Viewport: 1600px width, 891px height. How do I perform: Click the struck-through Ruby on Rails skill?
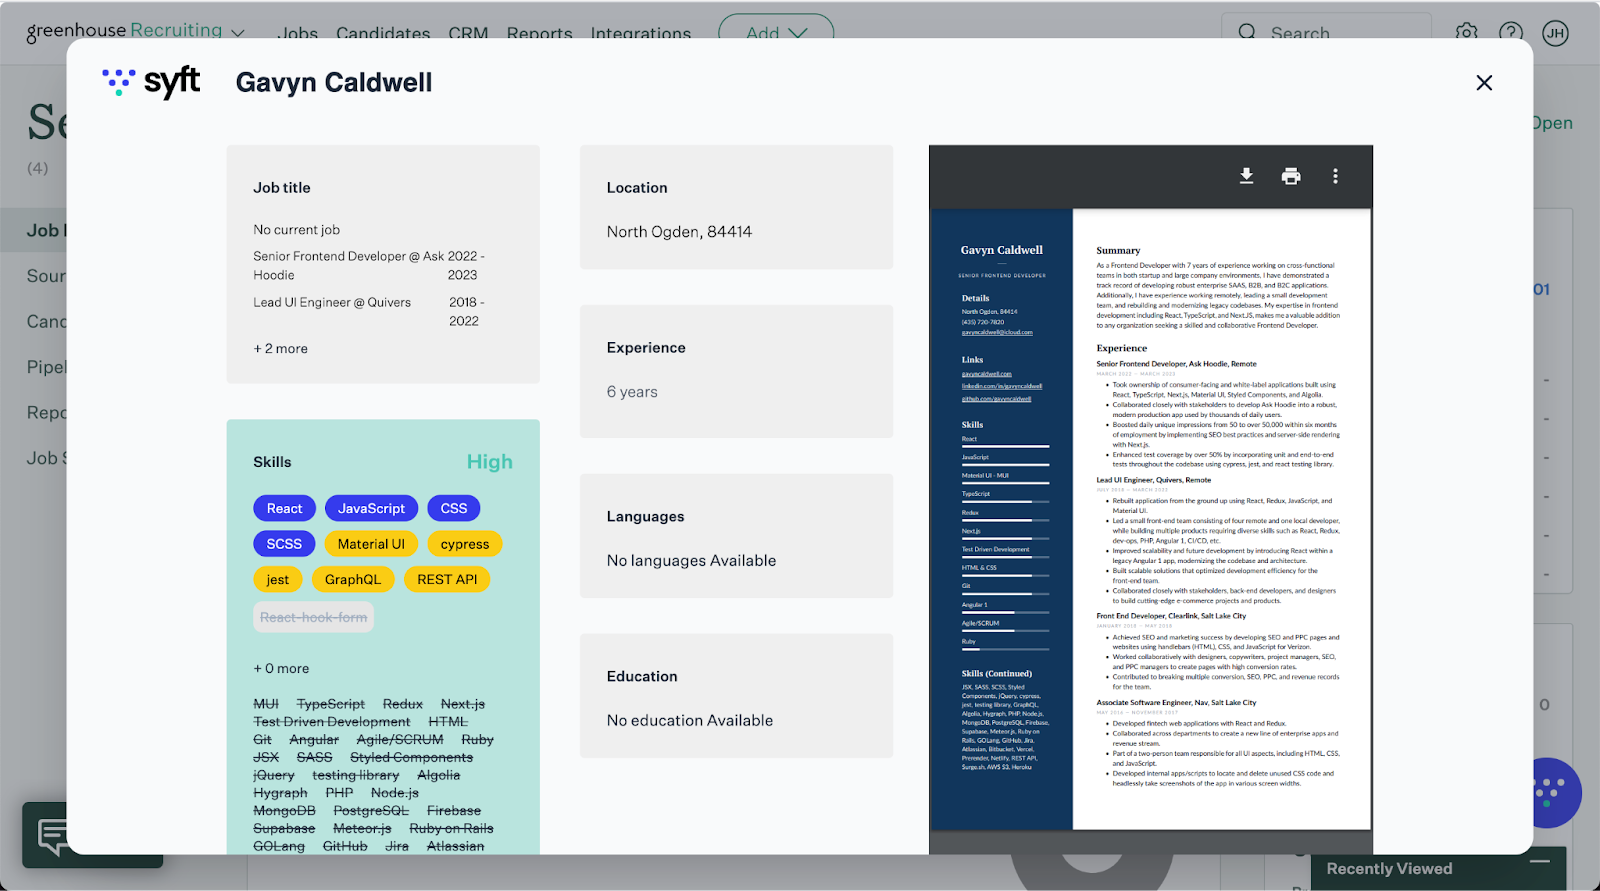(451, 829)
